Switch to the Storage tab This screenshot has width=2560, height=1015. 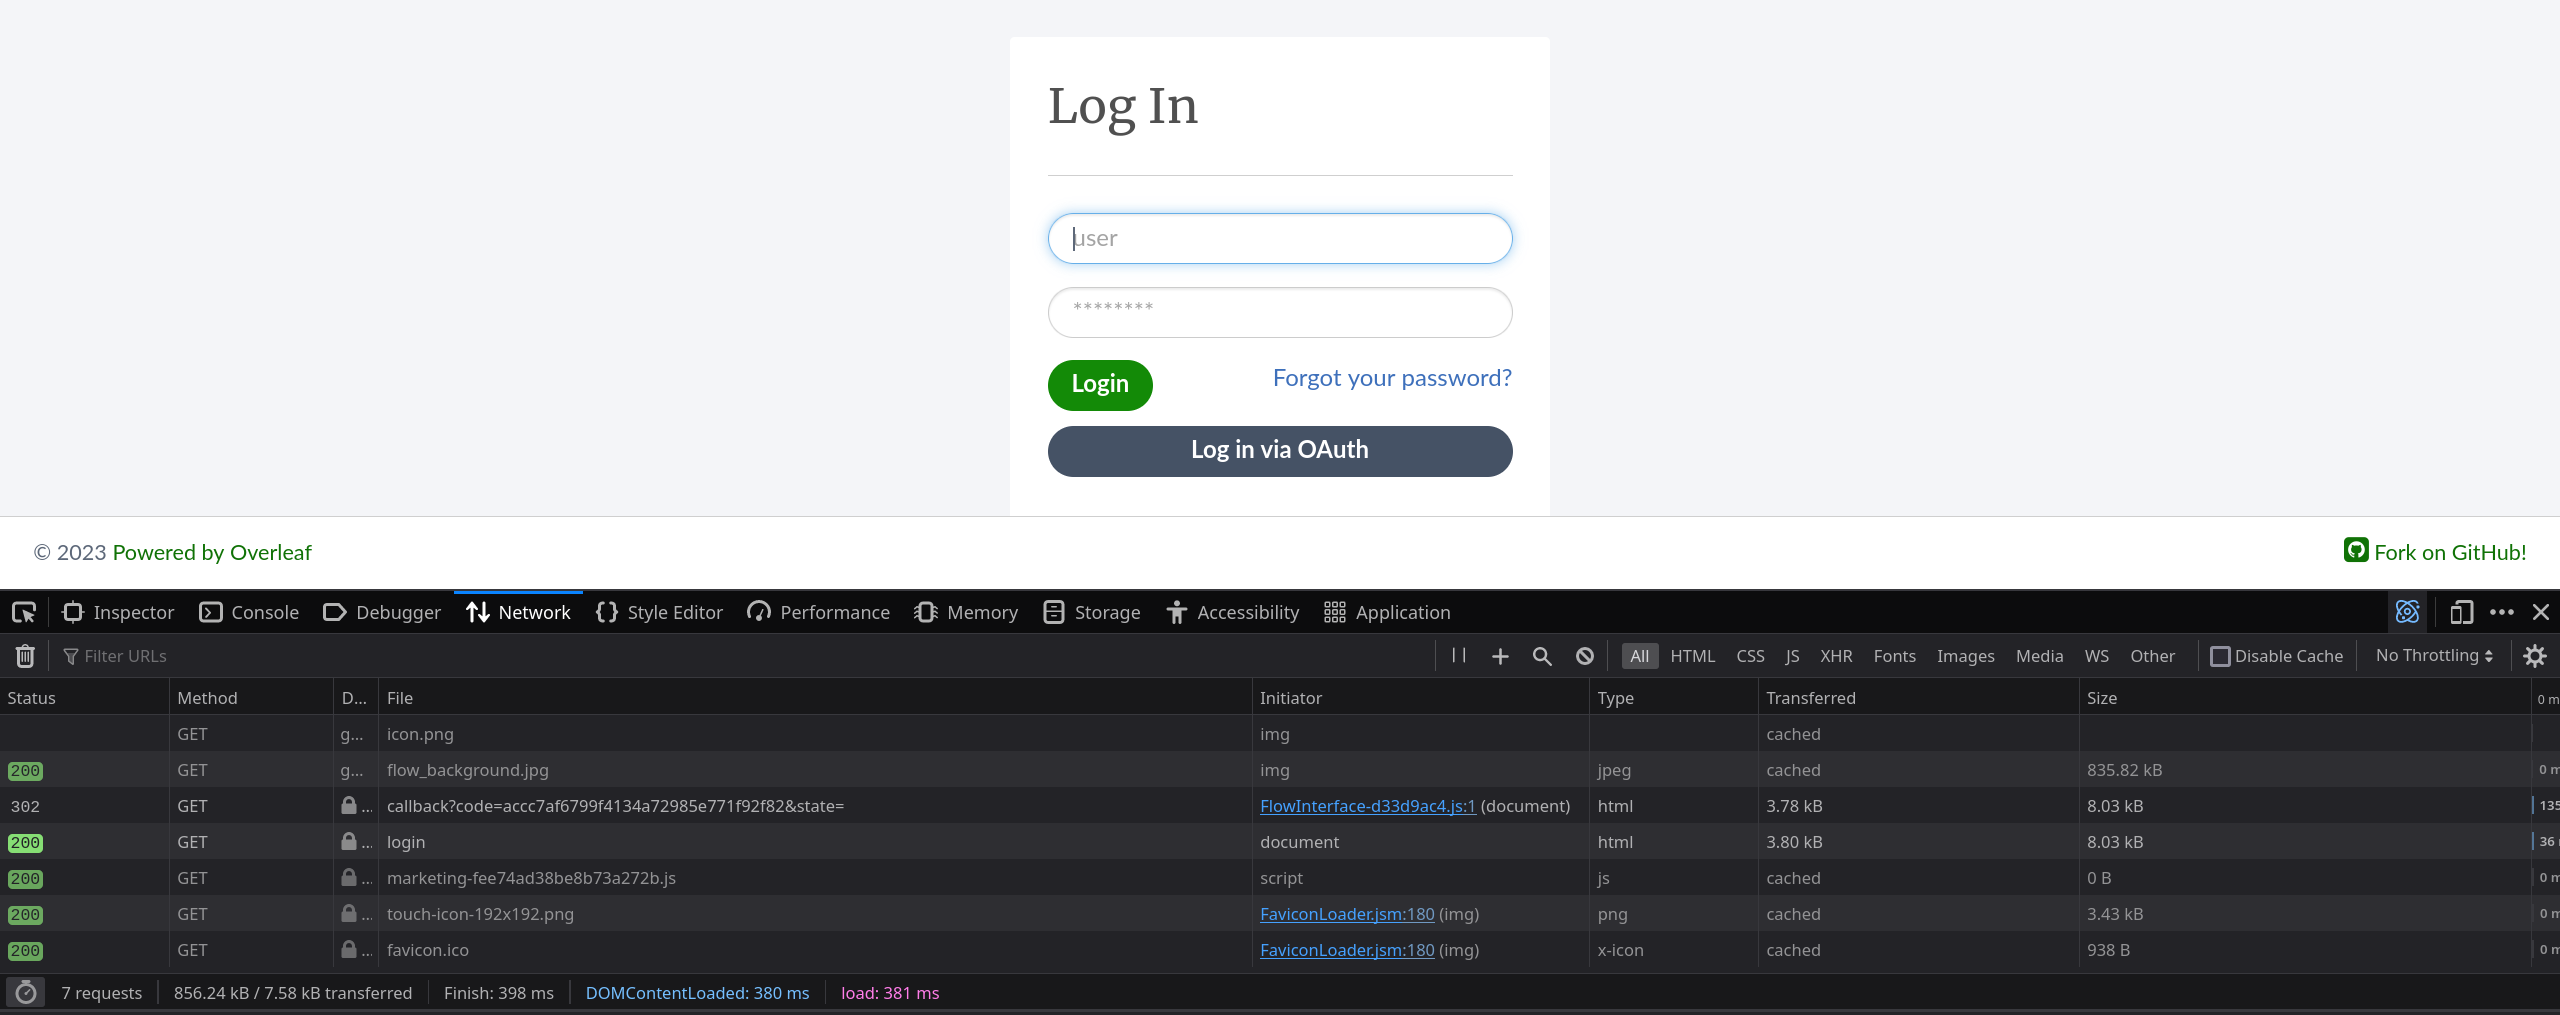(1090, 611)
